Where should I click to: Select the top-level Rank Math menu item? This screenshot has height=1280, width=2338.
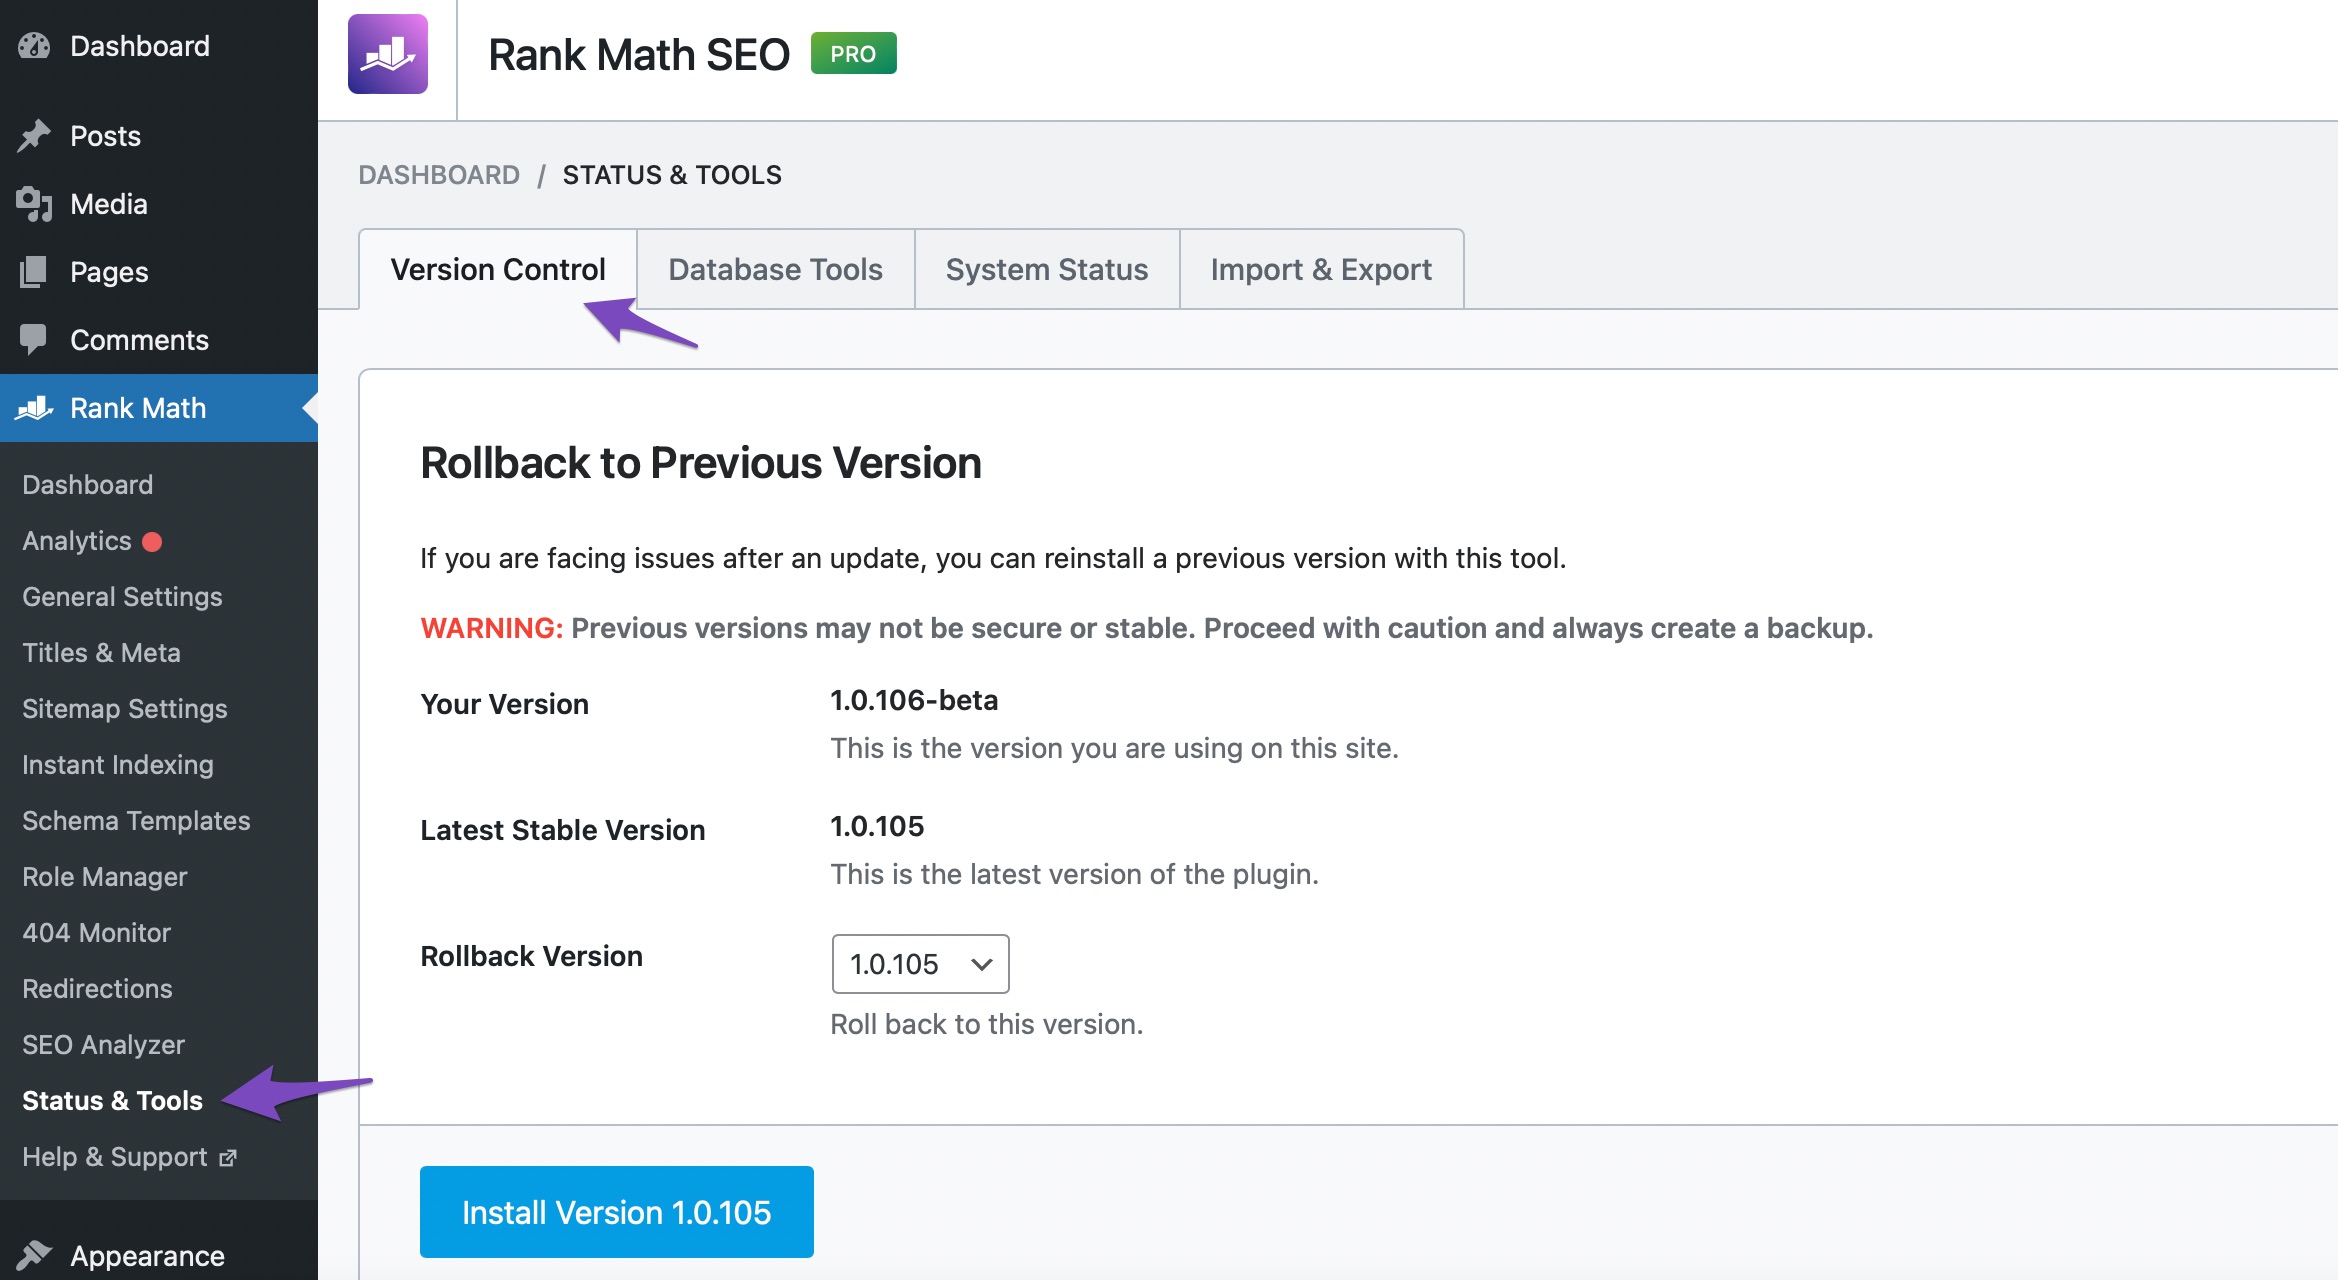tap(159, 408)
